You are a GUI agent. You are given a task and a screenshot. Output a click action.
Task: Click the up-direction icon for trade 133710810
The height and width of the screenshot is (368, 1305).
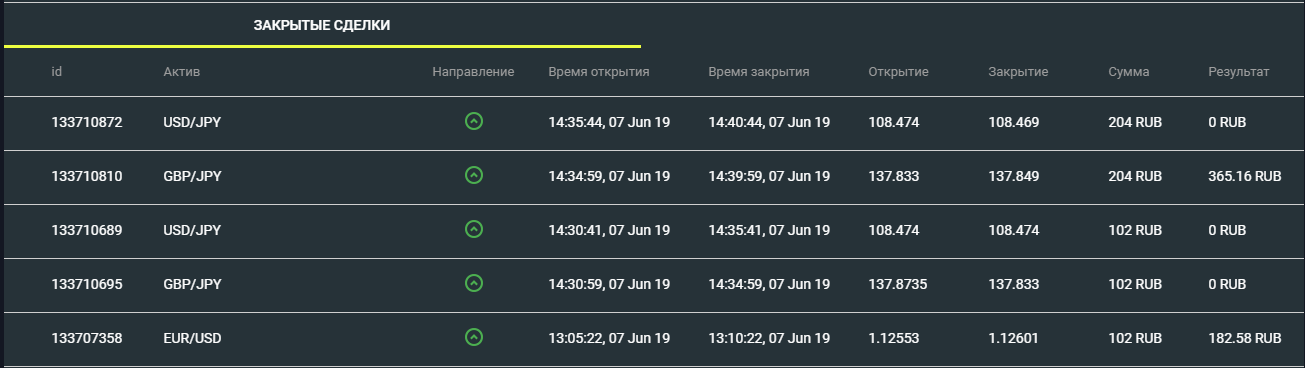point(474,176)
